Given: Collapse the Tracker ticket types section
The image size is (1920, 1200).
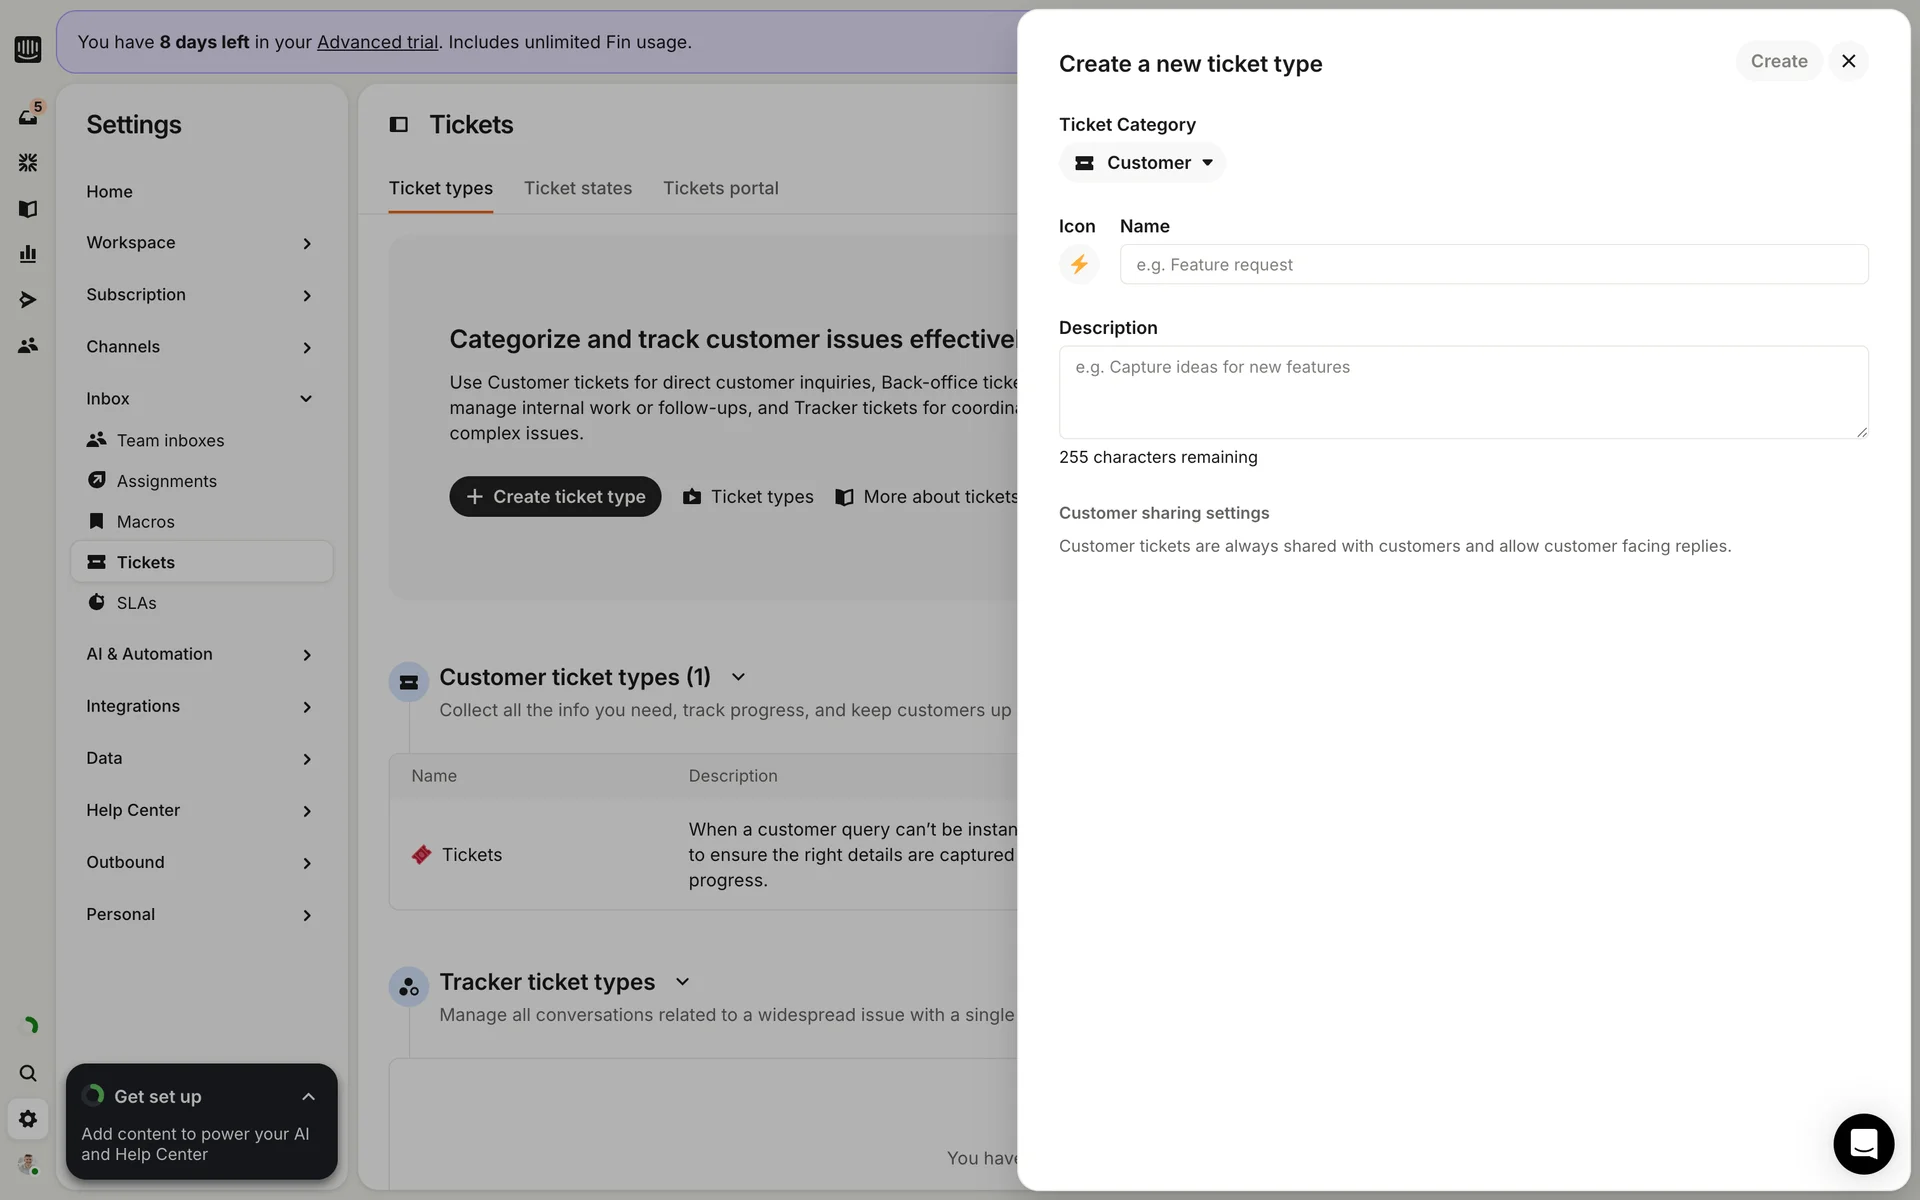Looking at the screenshot, I should (x=683, y=982).
